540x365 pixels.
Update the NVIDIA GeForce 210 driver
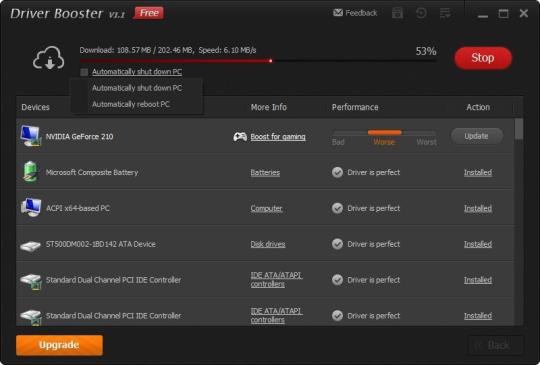[x=477, y=136]
